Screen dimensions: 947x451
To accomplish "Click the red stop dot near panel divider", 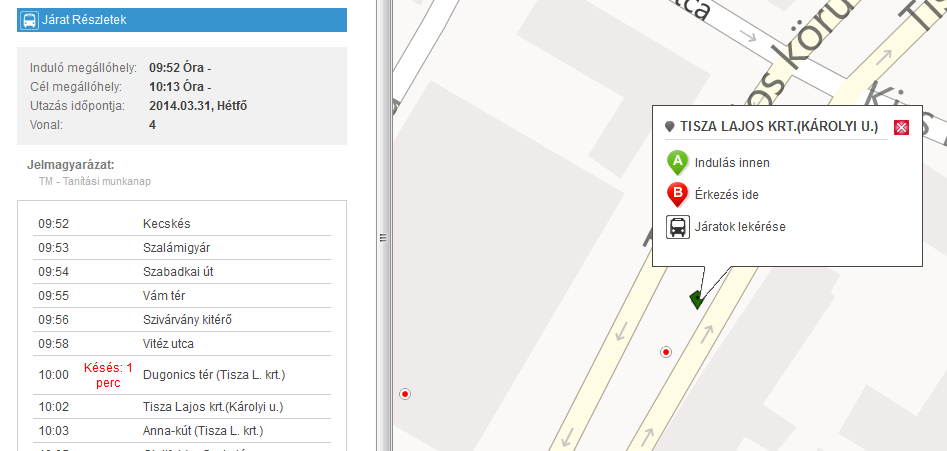I will pos(405,394).
